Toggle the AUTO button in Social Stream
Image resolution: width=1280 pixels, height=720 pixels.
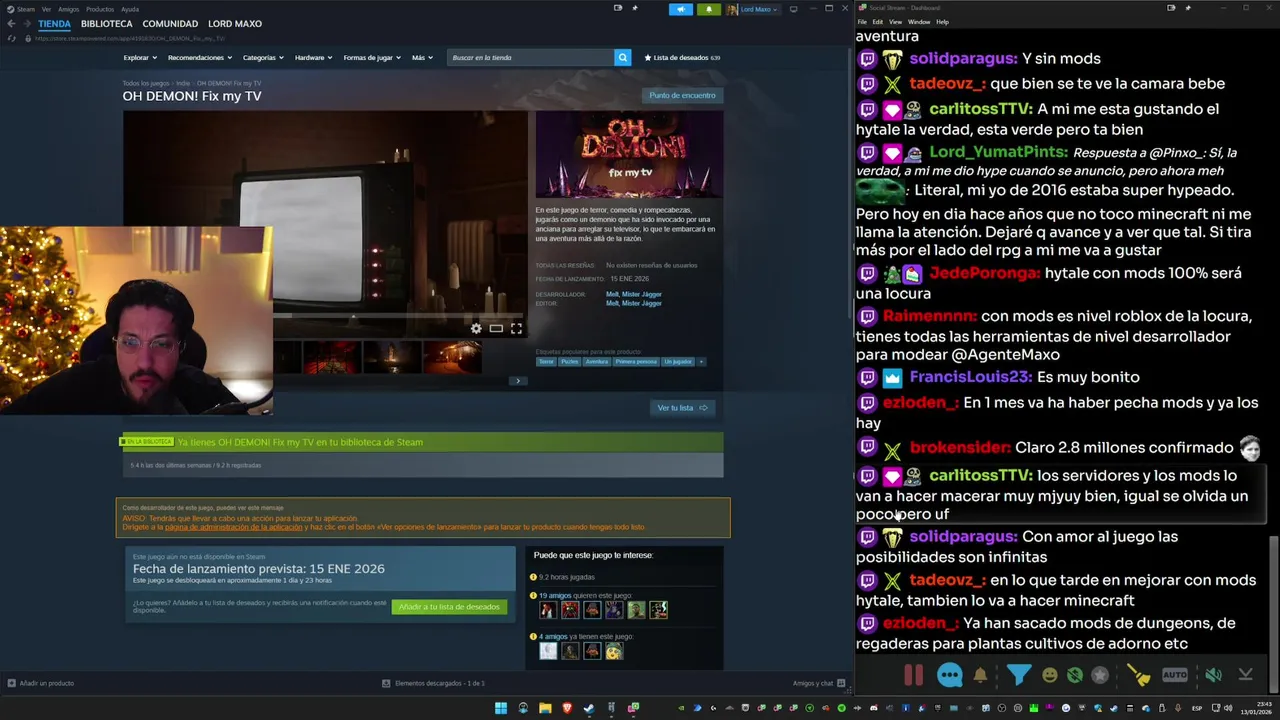click(x=1175, y=675)
